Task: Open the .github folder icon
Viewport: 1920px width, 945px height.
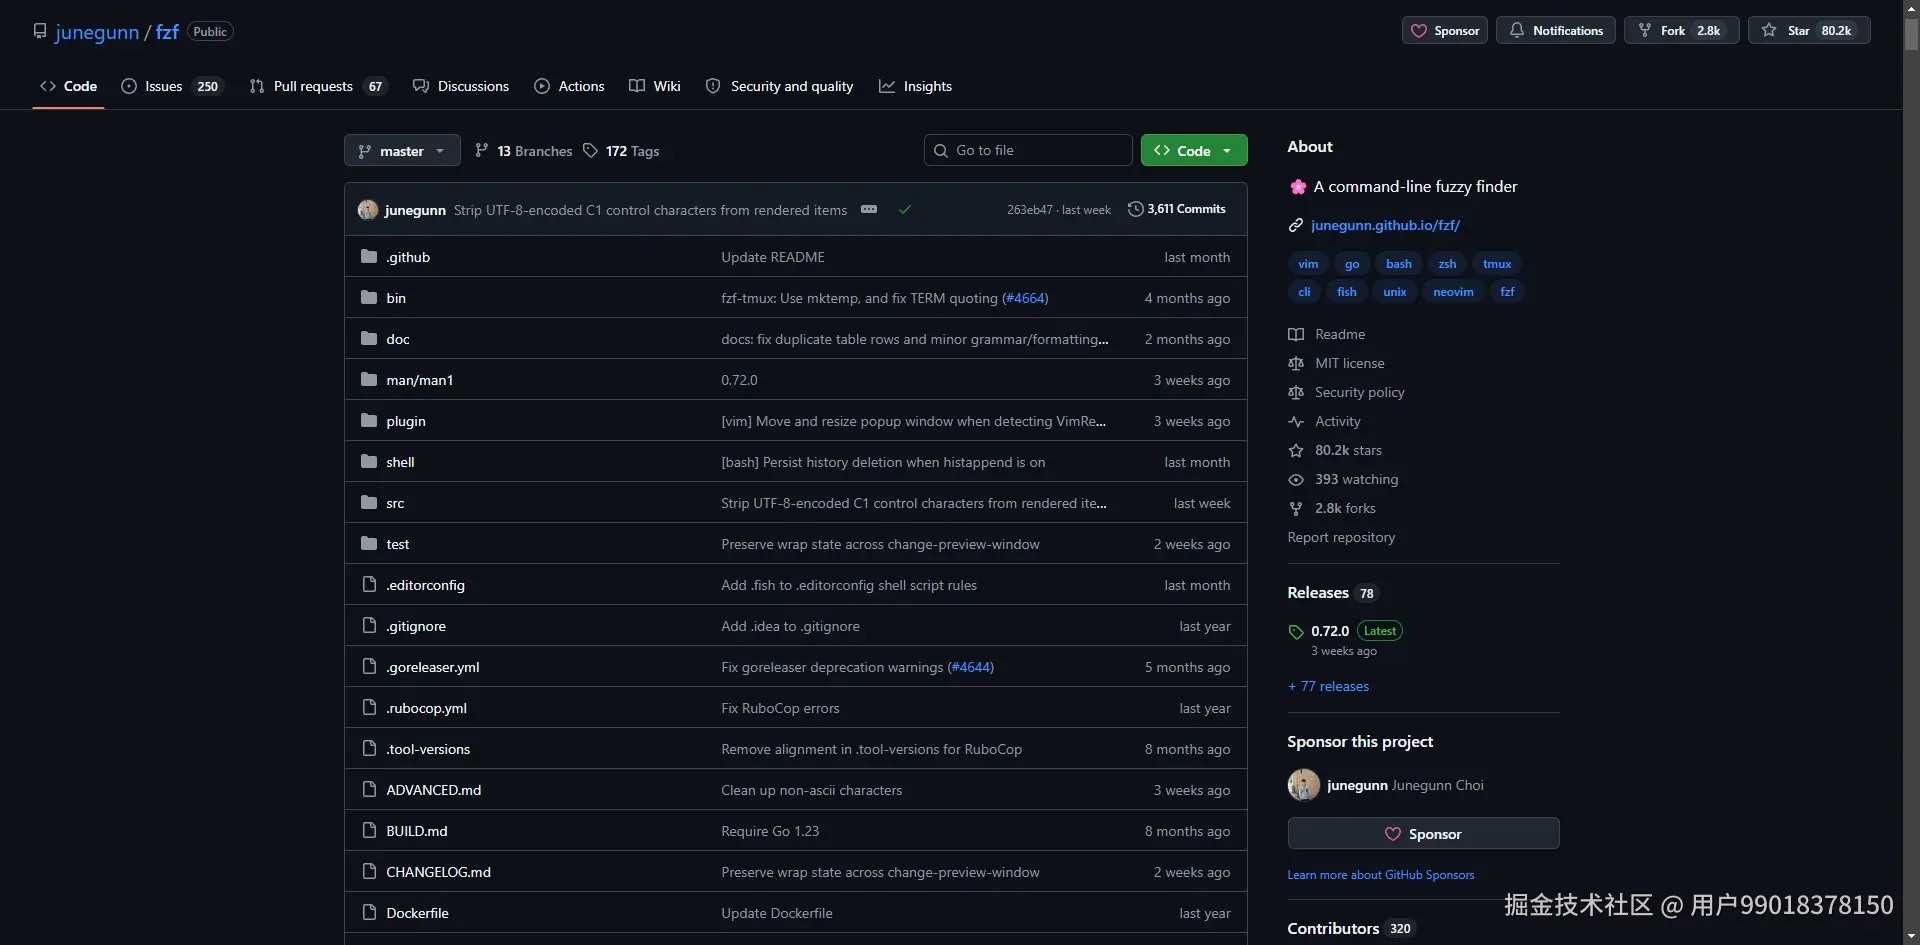Action: point(369,256)
